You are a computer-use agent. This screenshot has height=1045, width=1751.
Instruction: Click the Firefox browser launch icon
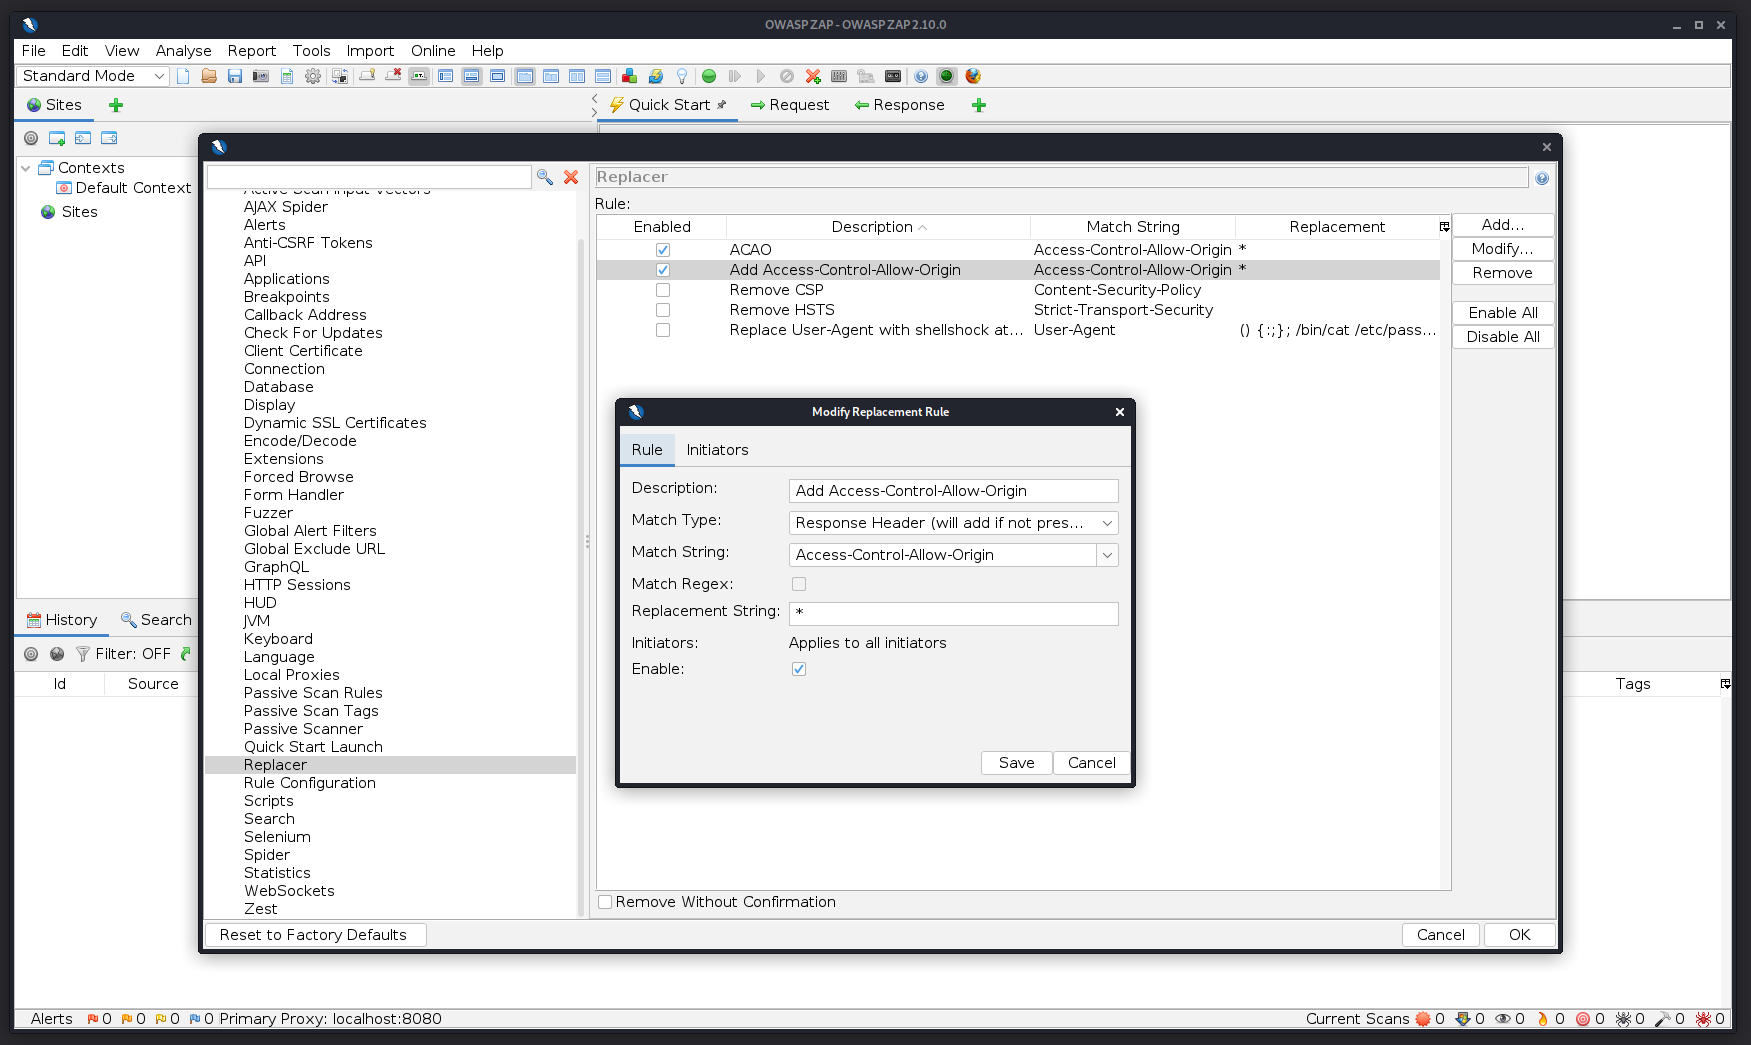[x=972, y=76]
